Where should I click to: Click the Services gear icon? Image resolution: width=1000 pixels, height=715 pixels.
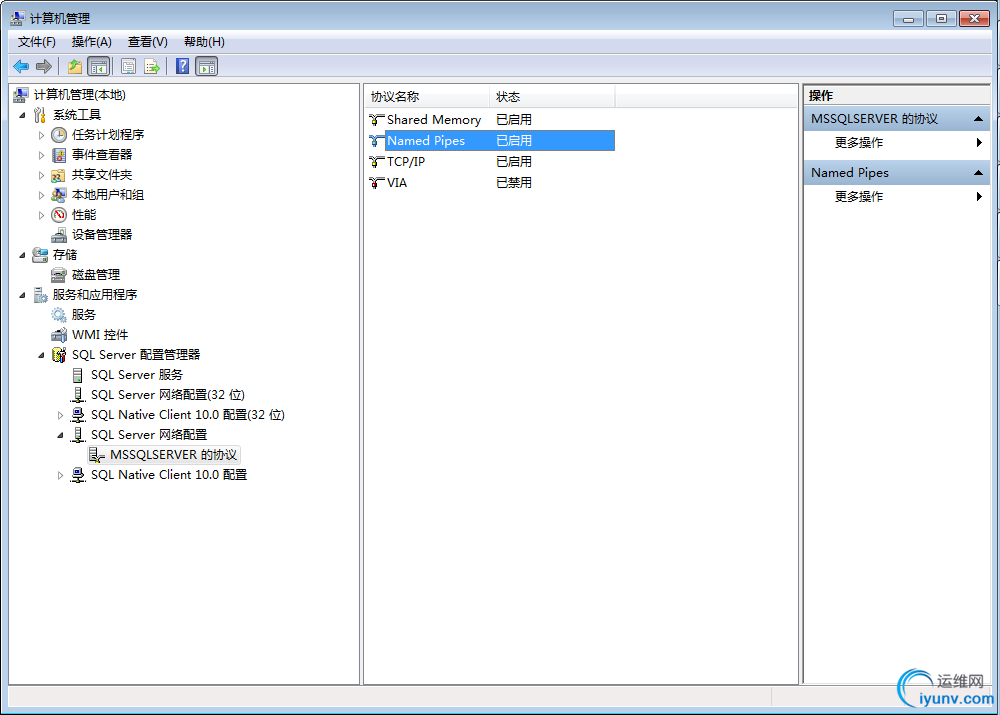[59, 314]
